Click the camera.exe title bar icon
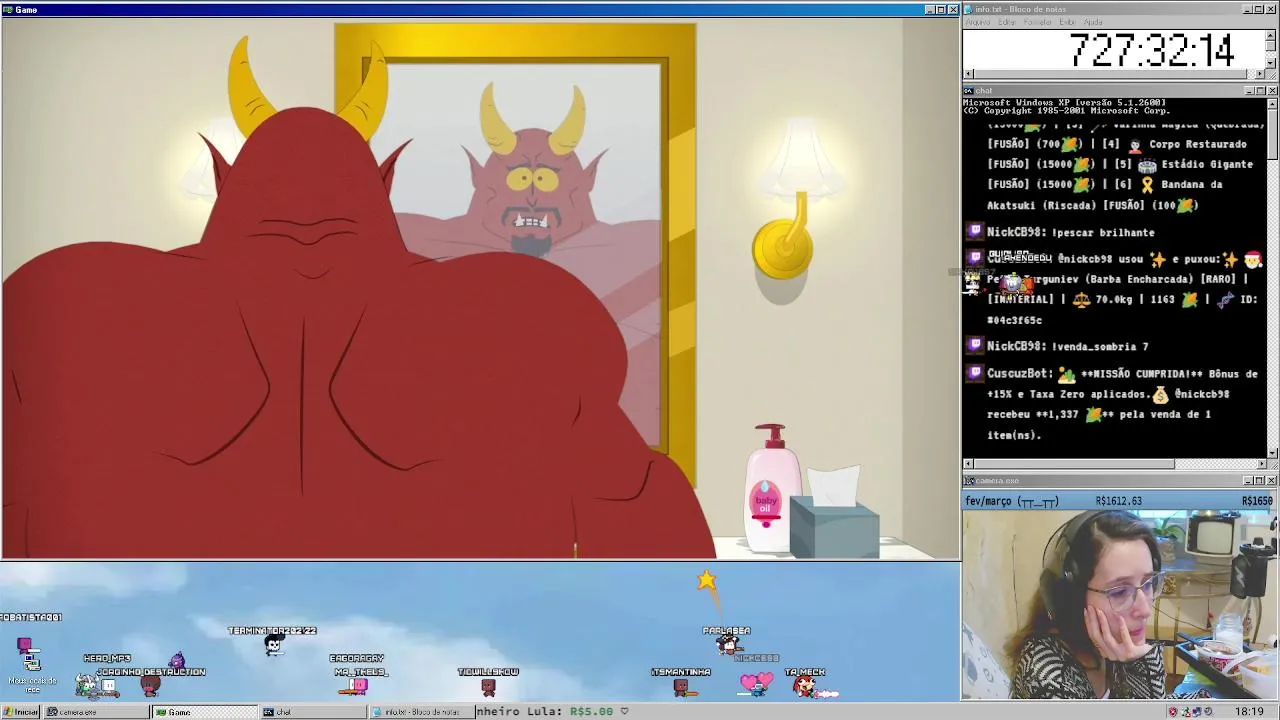The image size is (1280, 720). point(968,481)
